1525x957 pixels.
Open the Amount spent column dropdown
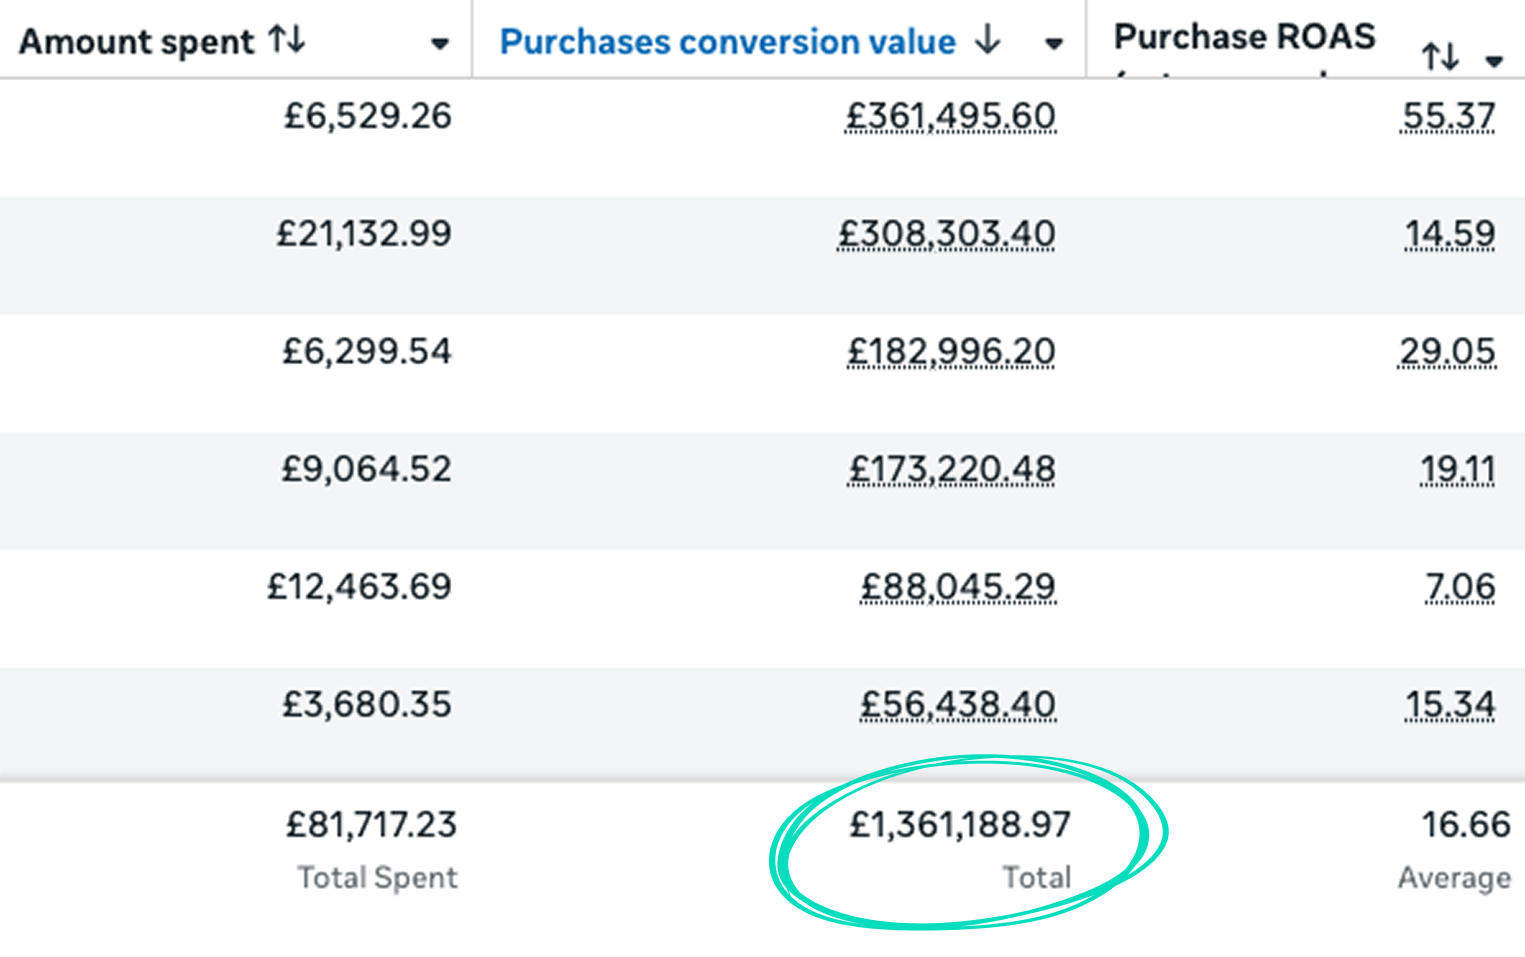(440, 44)
